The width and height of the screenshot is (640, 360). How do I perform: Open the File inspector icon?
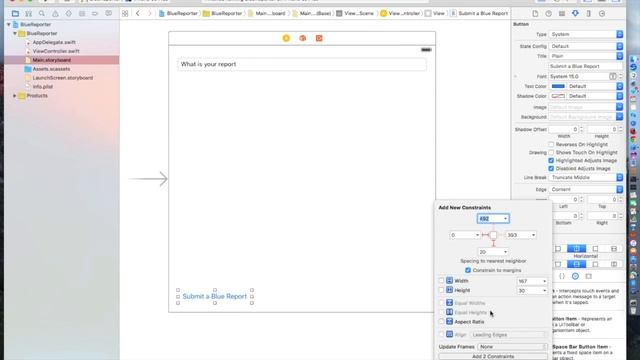535,13
